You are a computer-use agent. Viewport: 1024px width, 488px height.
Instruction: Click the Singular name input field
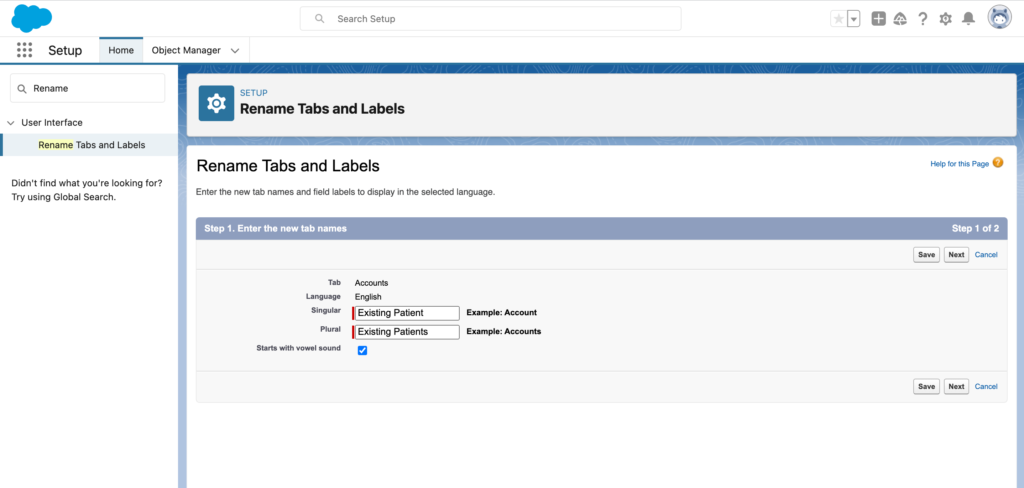(x=407, y=313)
